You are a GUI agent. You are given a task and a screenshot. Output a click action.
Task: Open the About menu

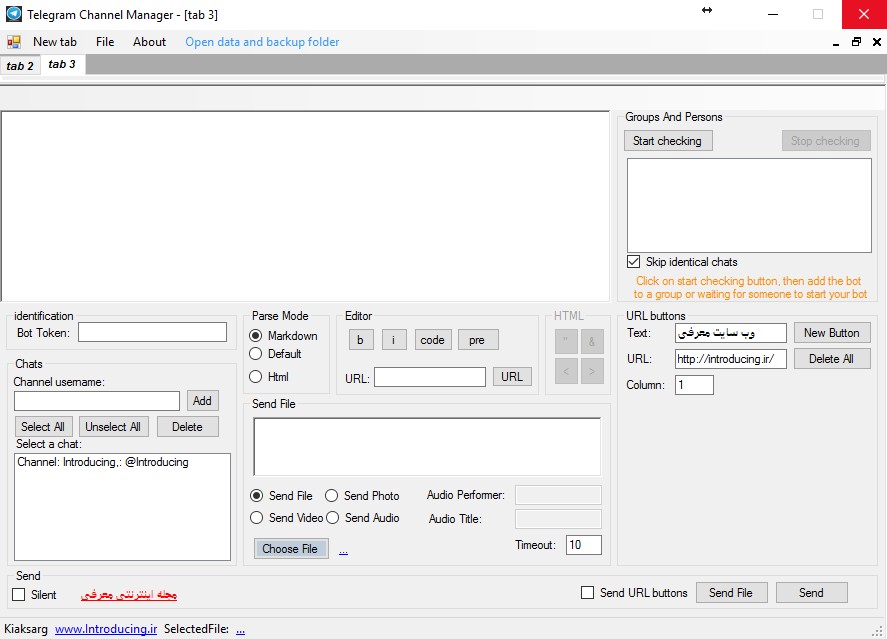point(149,42)
